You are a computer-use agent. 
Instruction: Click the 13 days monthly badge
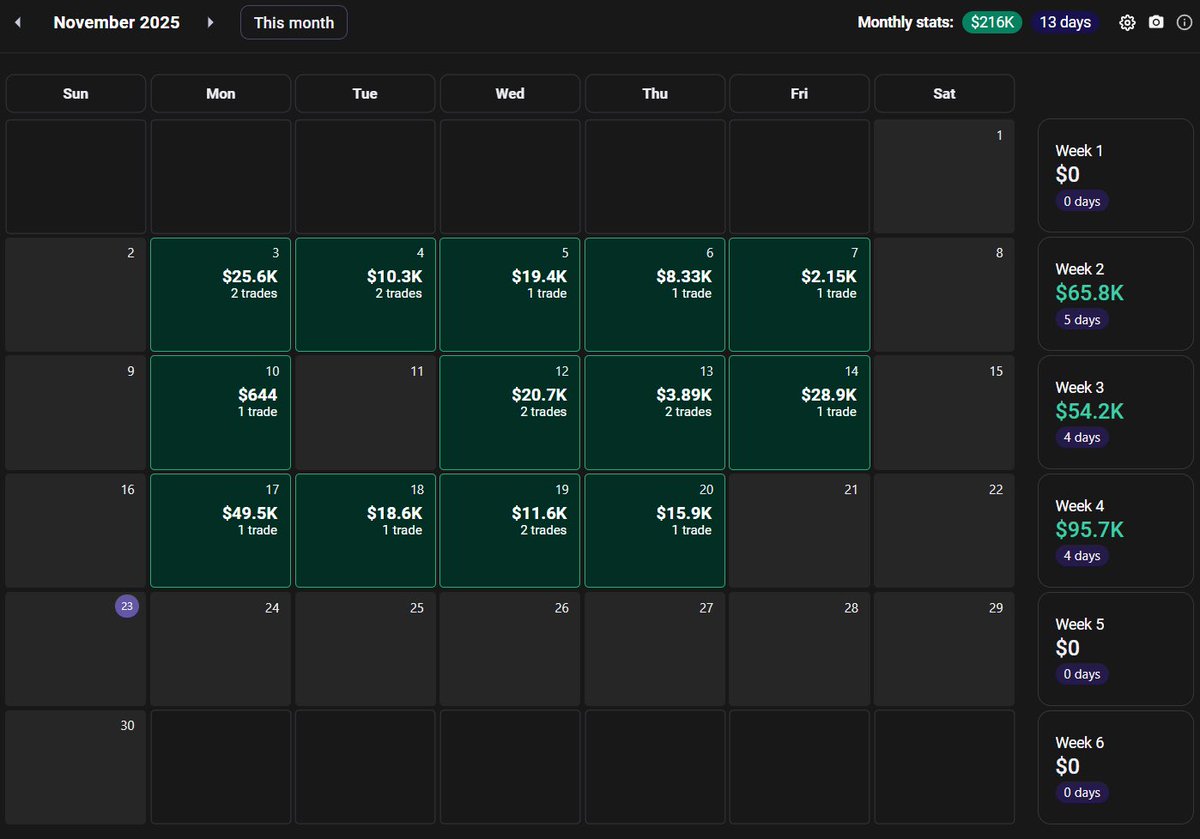tap(1065, 22)
